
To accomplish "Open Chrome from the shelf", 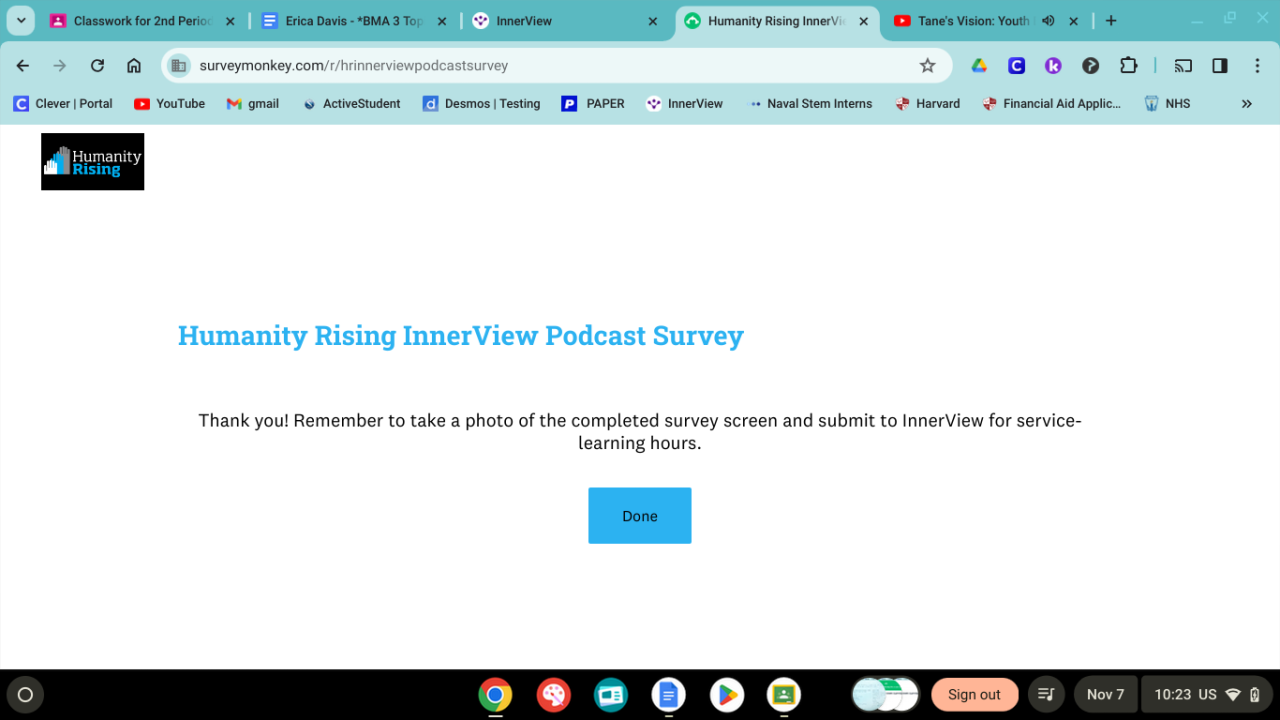I will pyautogui.click(x=496, y=695).
